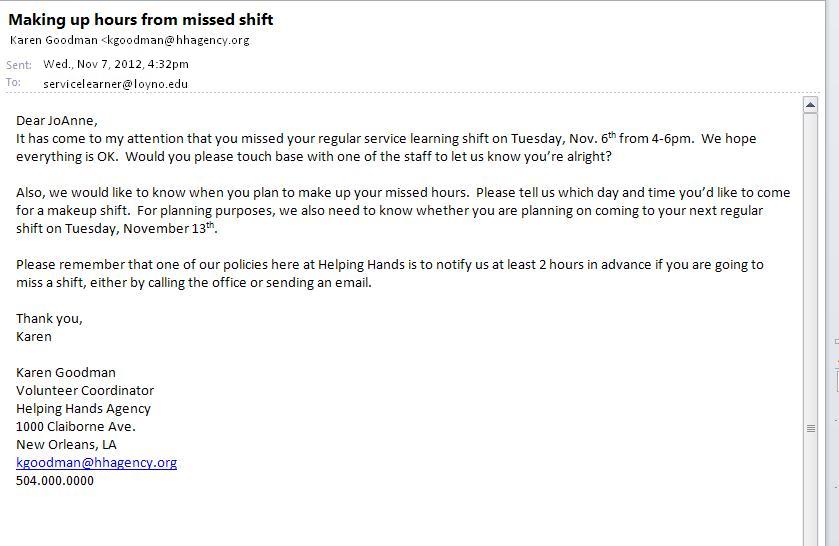Viewport: 839px width, 546px height.
Task: Click the message scrollbar thumb grip
Action: point(810,428)
